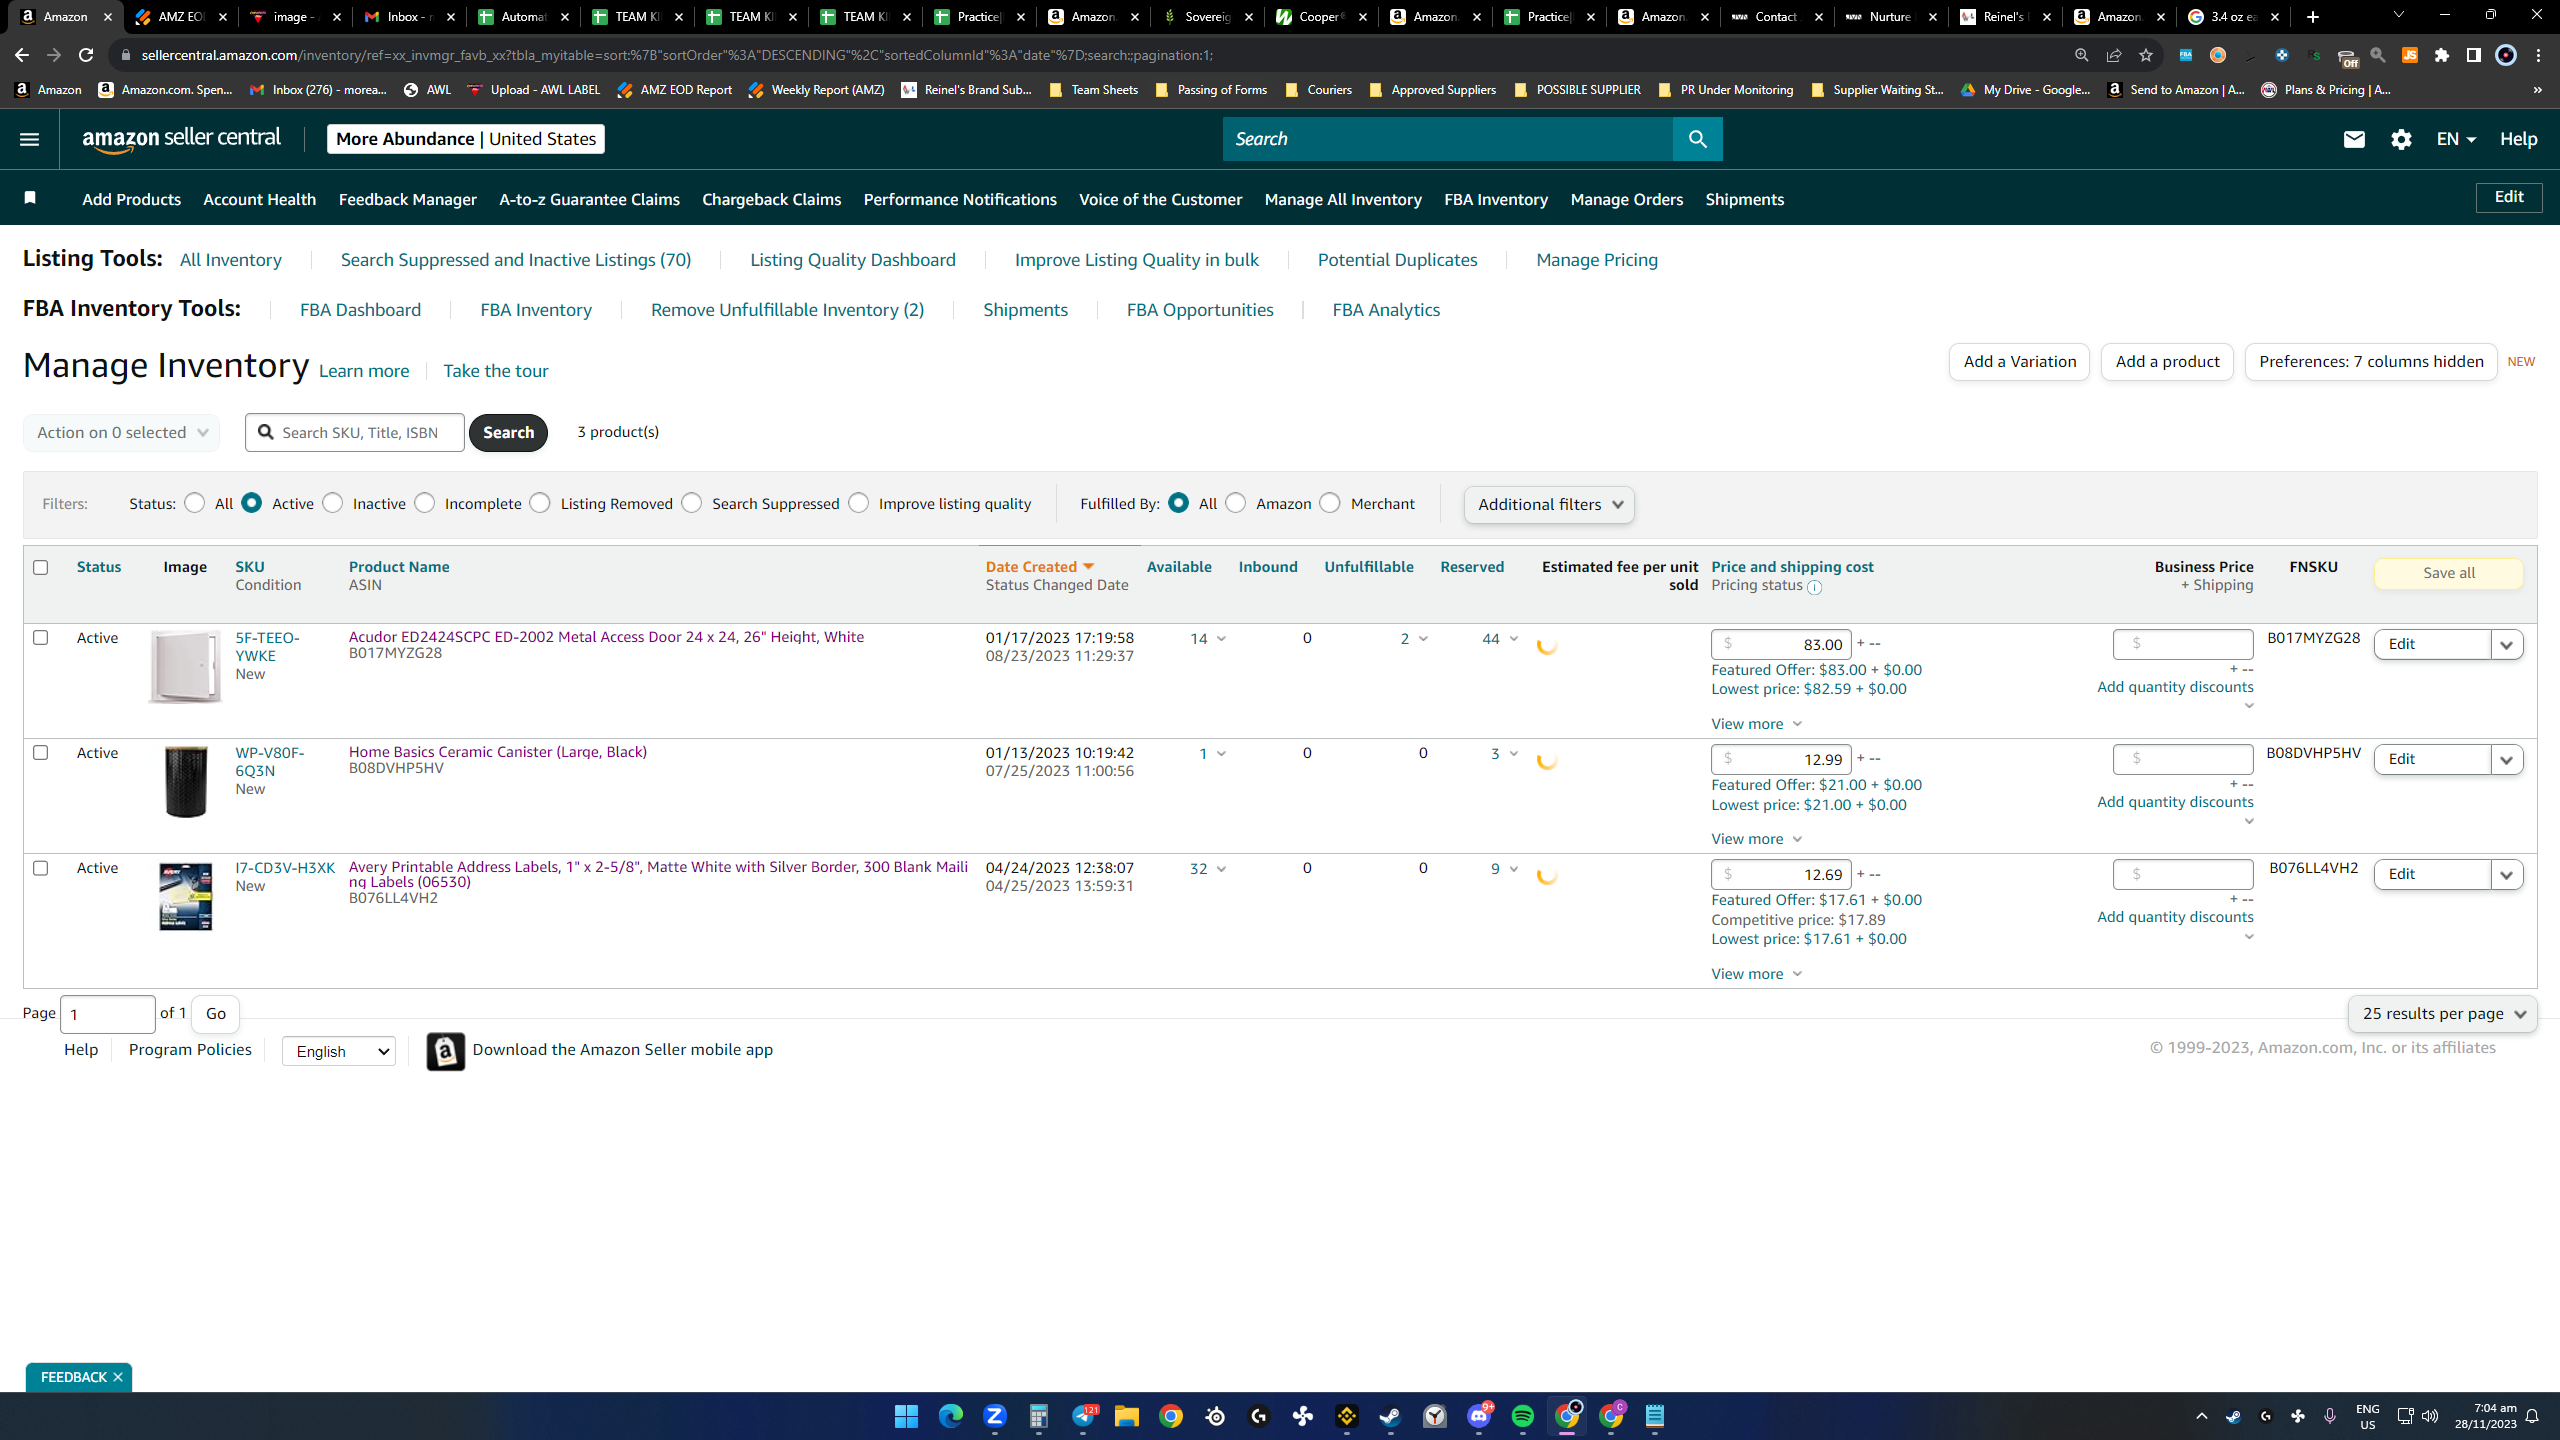Open the messages envelope icon
The image size is (2560, 1440).
coord(2354,139)
